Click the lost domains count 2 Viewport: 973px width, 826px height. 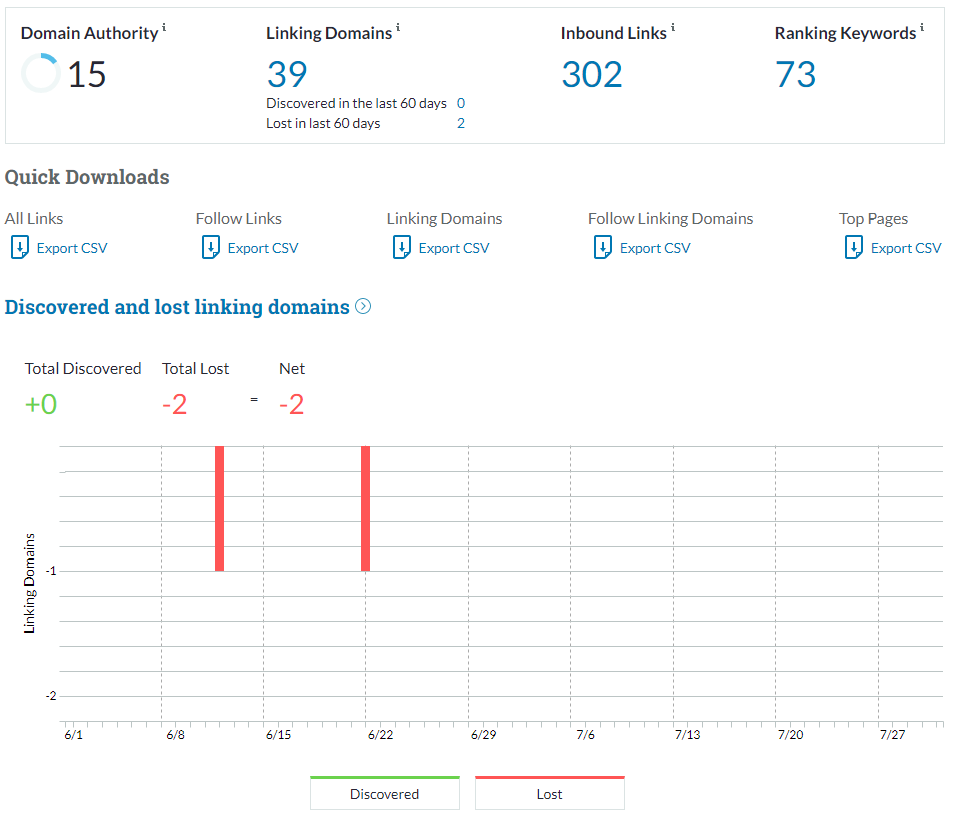461,123
